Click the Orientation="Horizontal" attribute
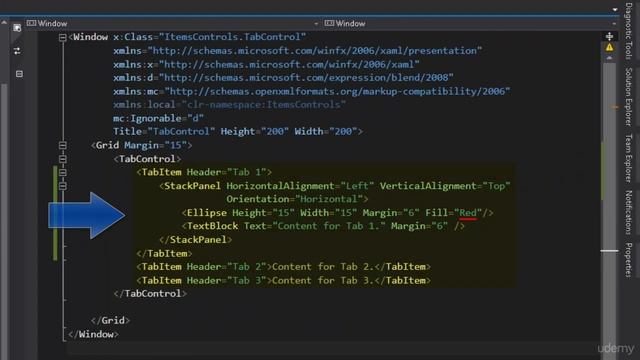The height and width of the screenshot is (360, 640). [x=295, y=199]
